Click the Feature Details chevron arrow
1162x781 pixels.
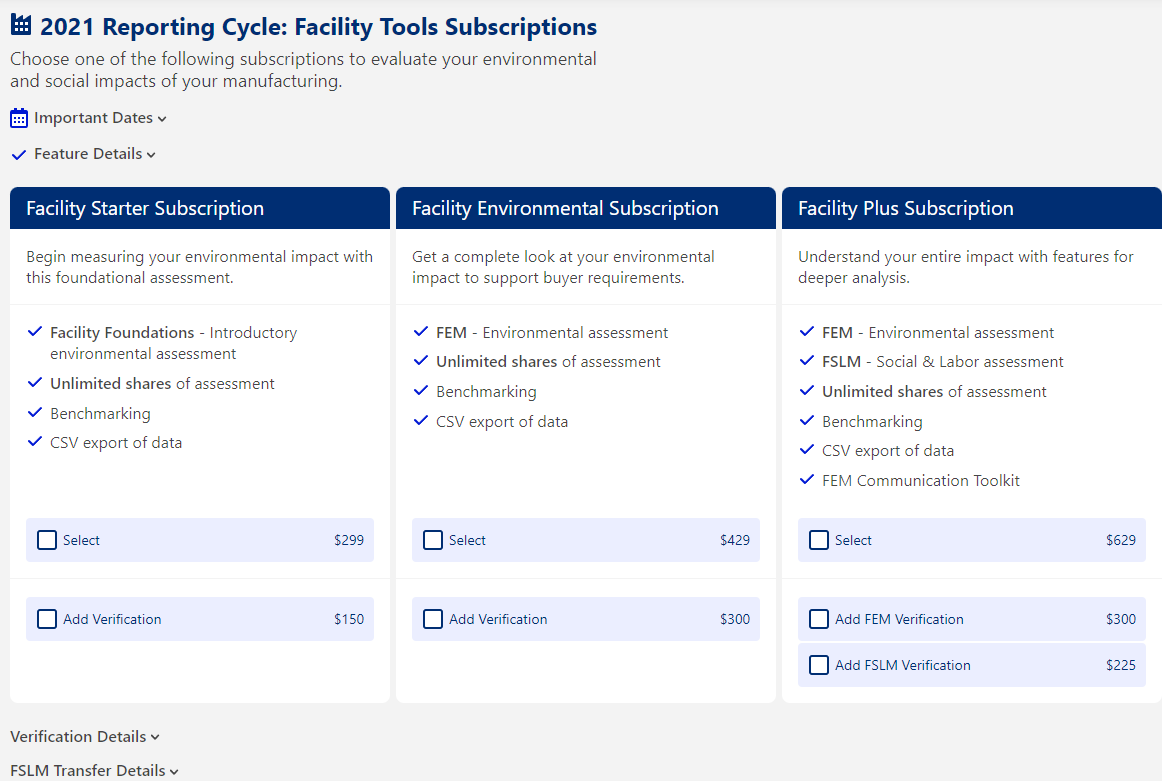coord(151,156)
